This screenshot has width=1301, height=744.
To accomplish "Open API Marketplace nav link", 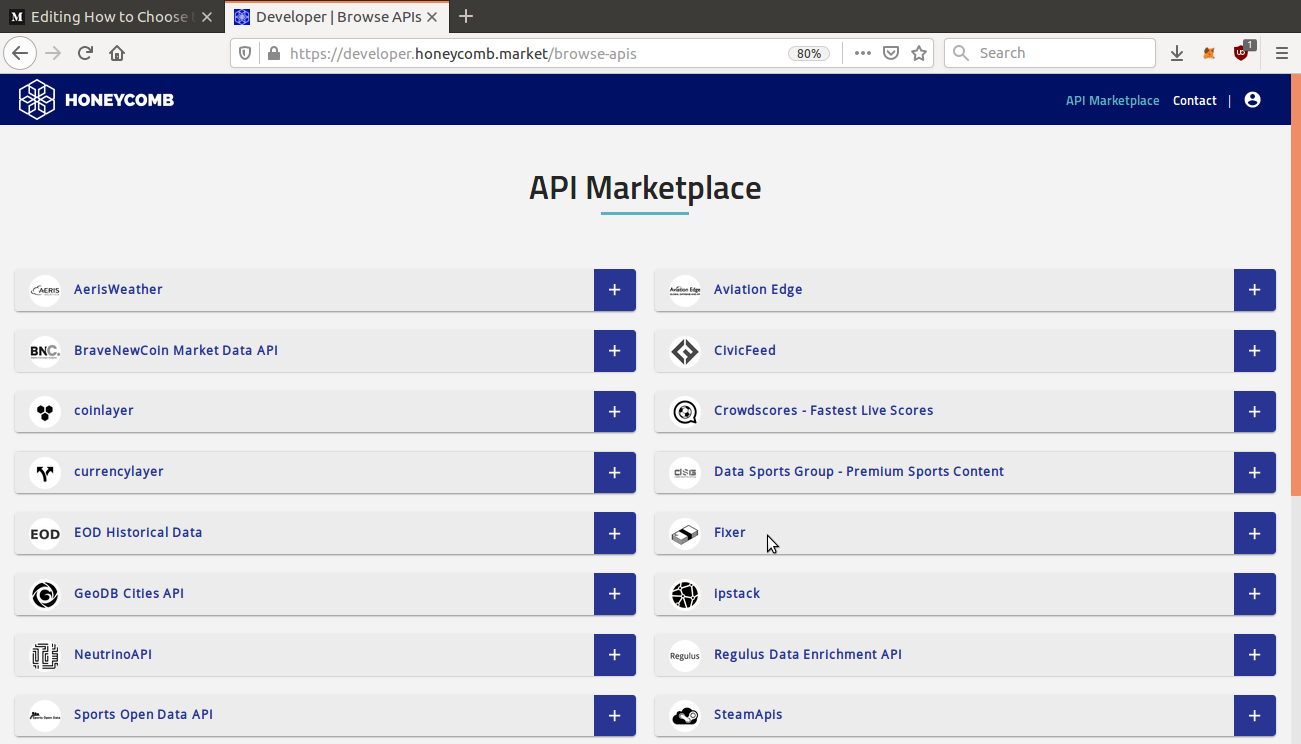I will pyautogui.click(x=1112, y=101).
